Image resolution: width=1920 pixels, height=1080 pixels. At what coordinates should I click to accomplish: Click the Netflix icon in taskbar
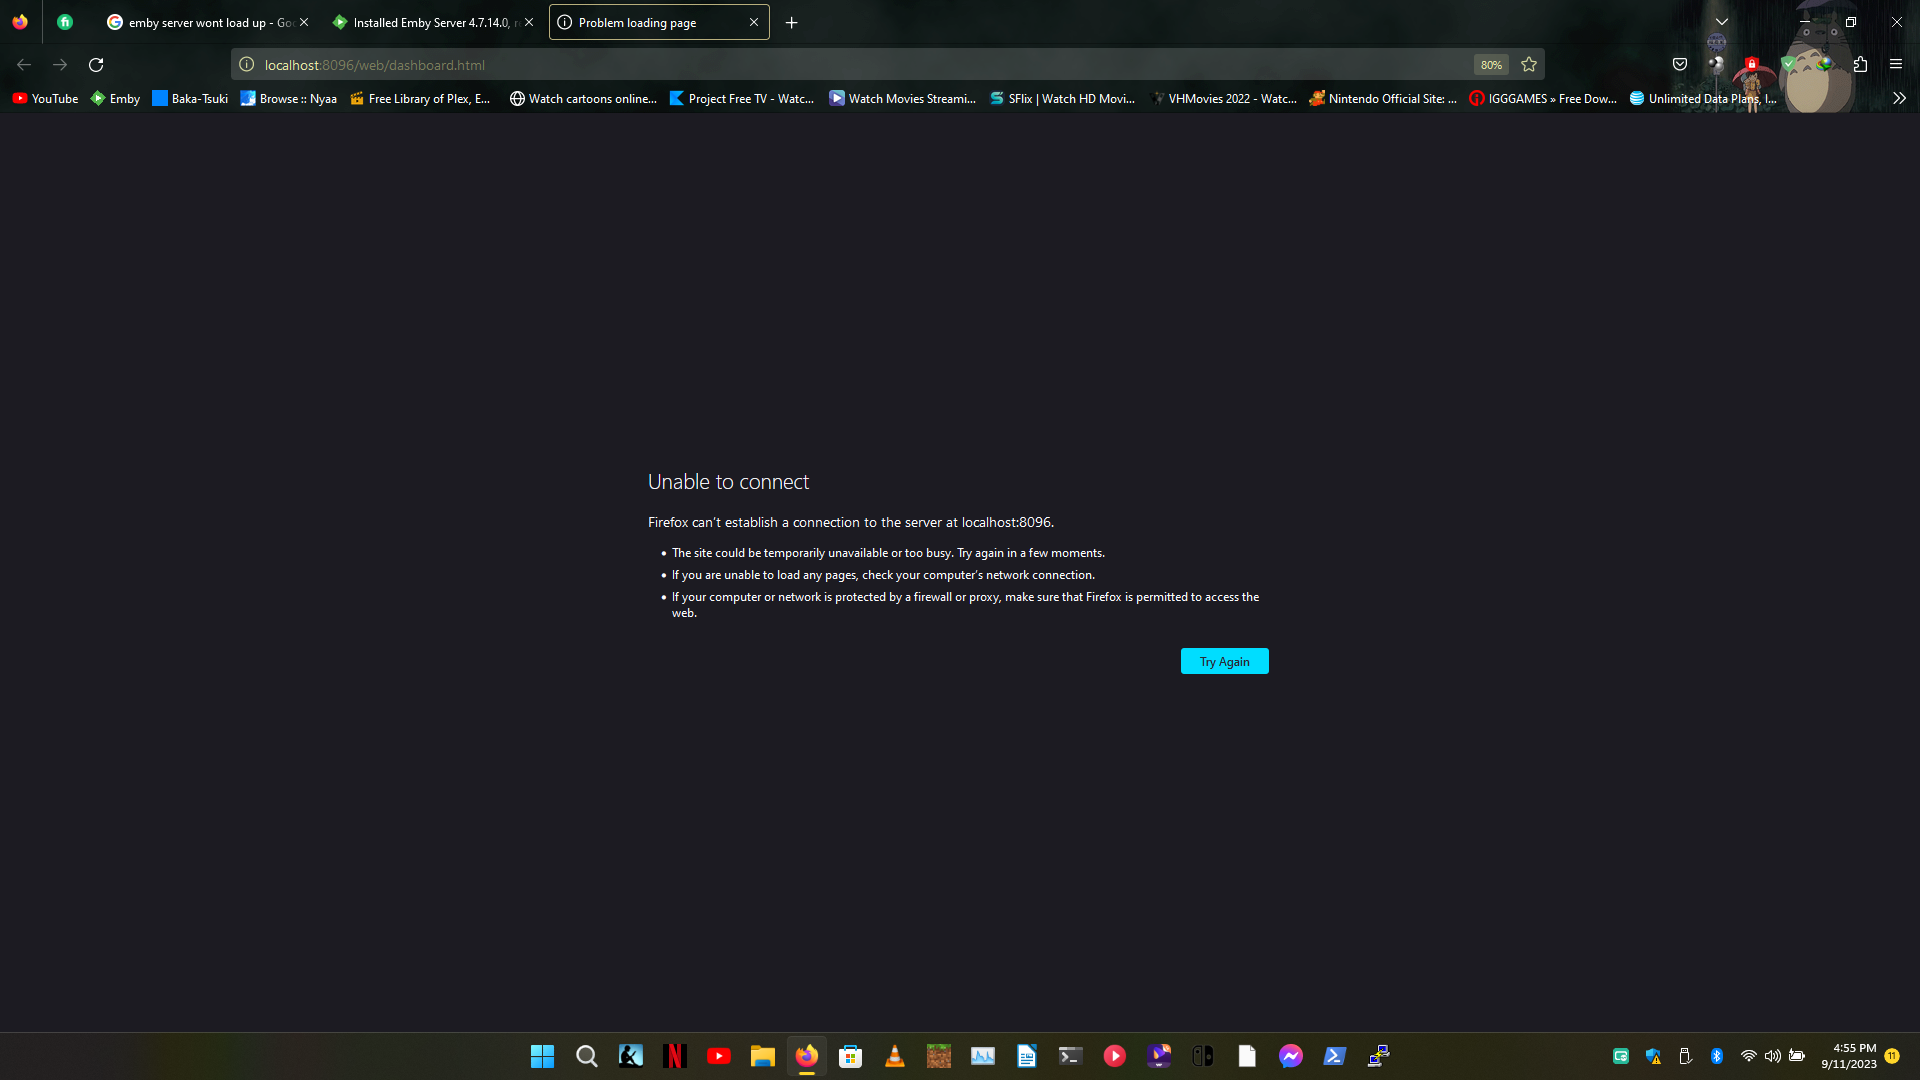click(x=674, y=1055)
